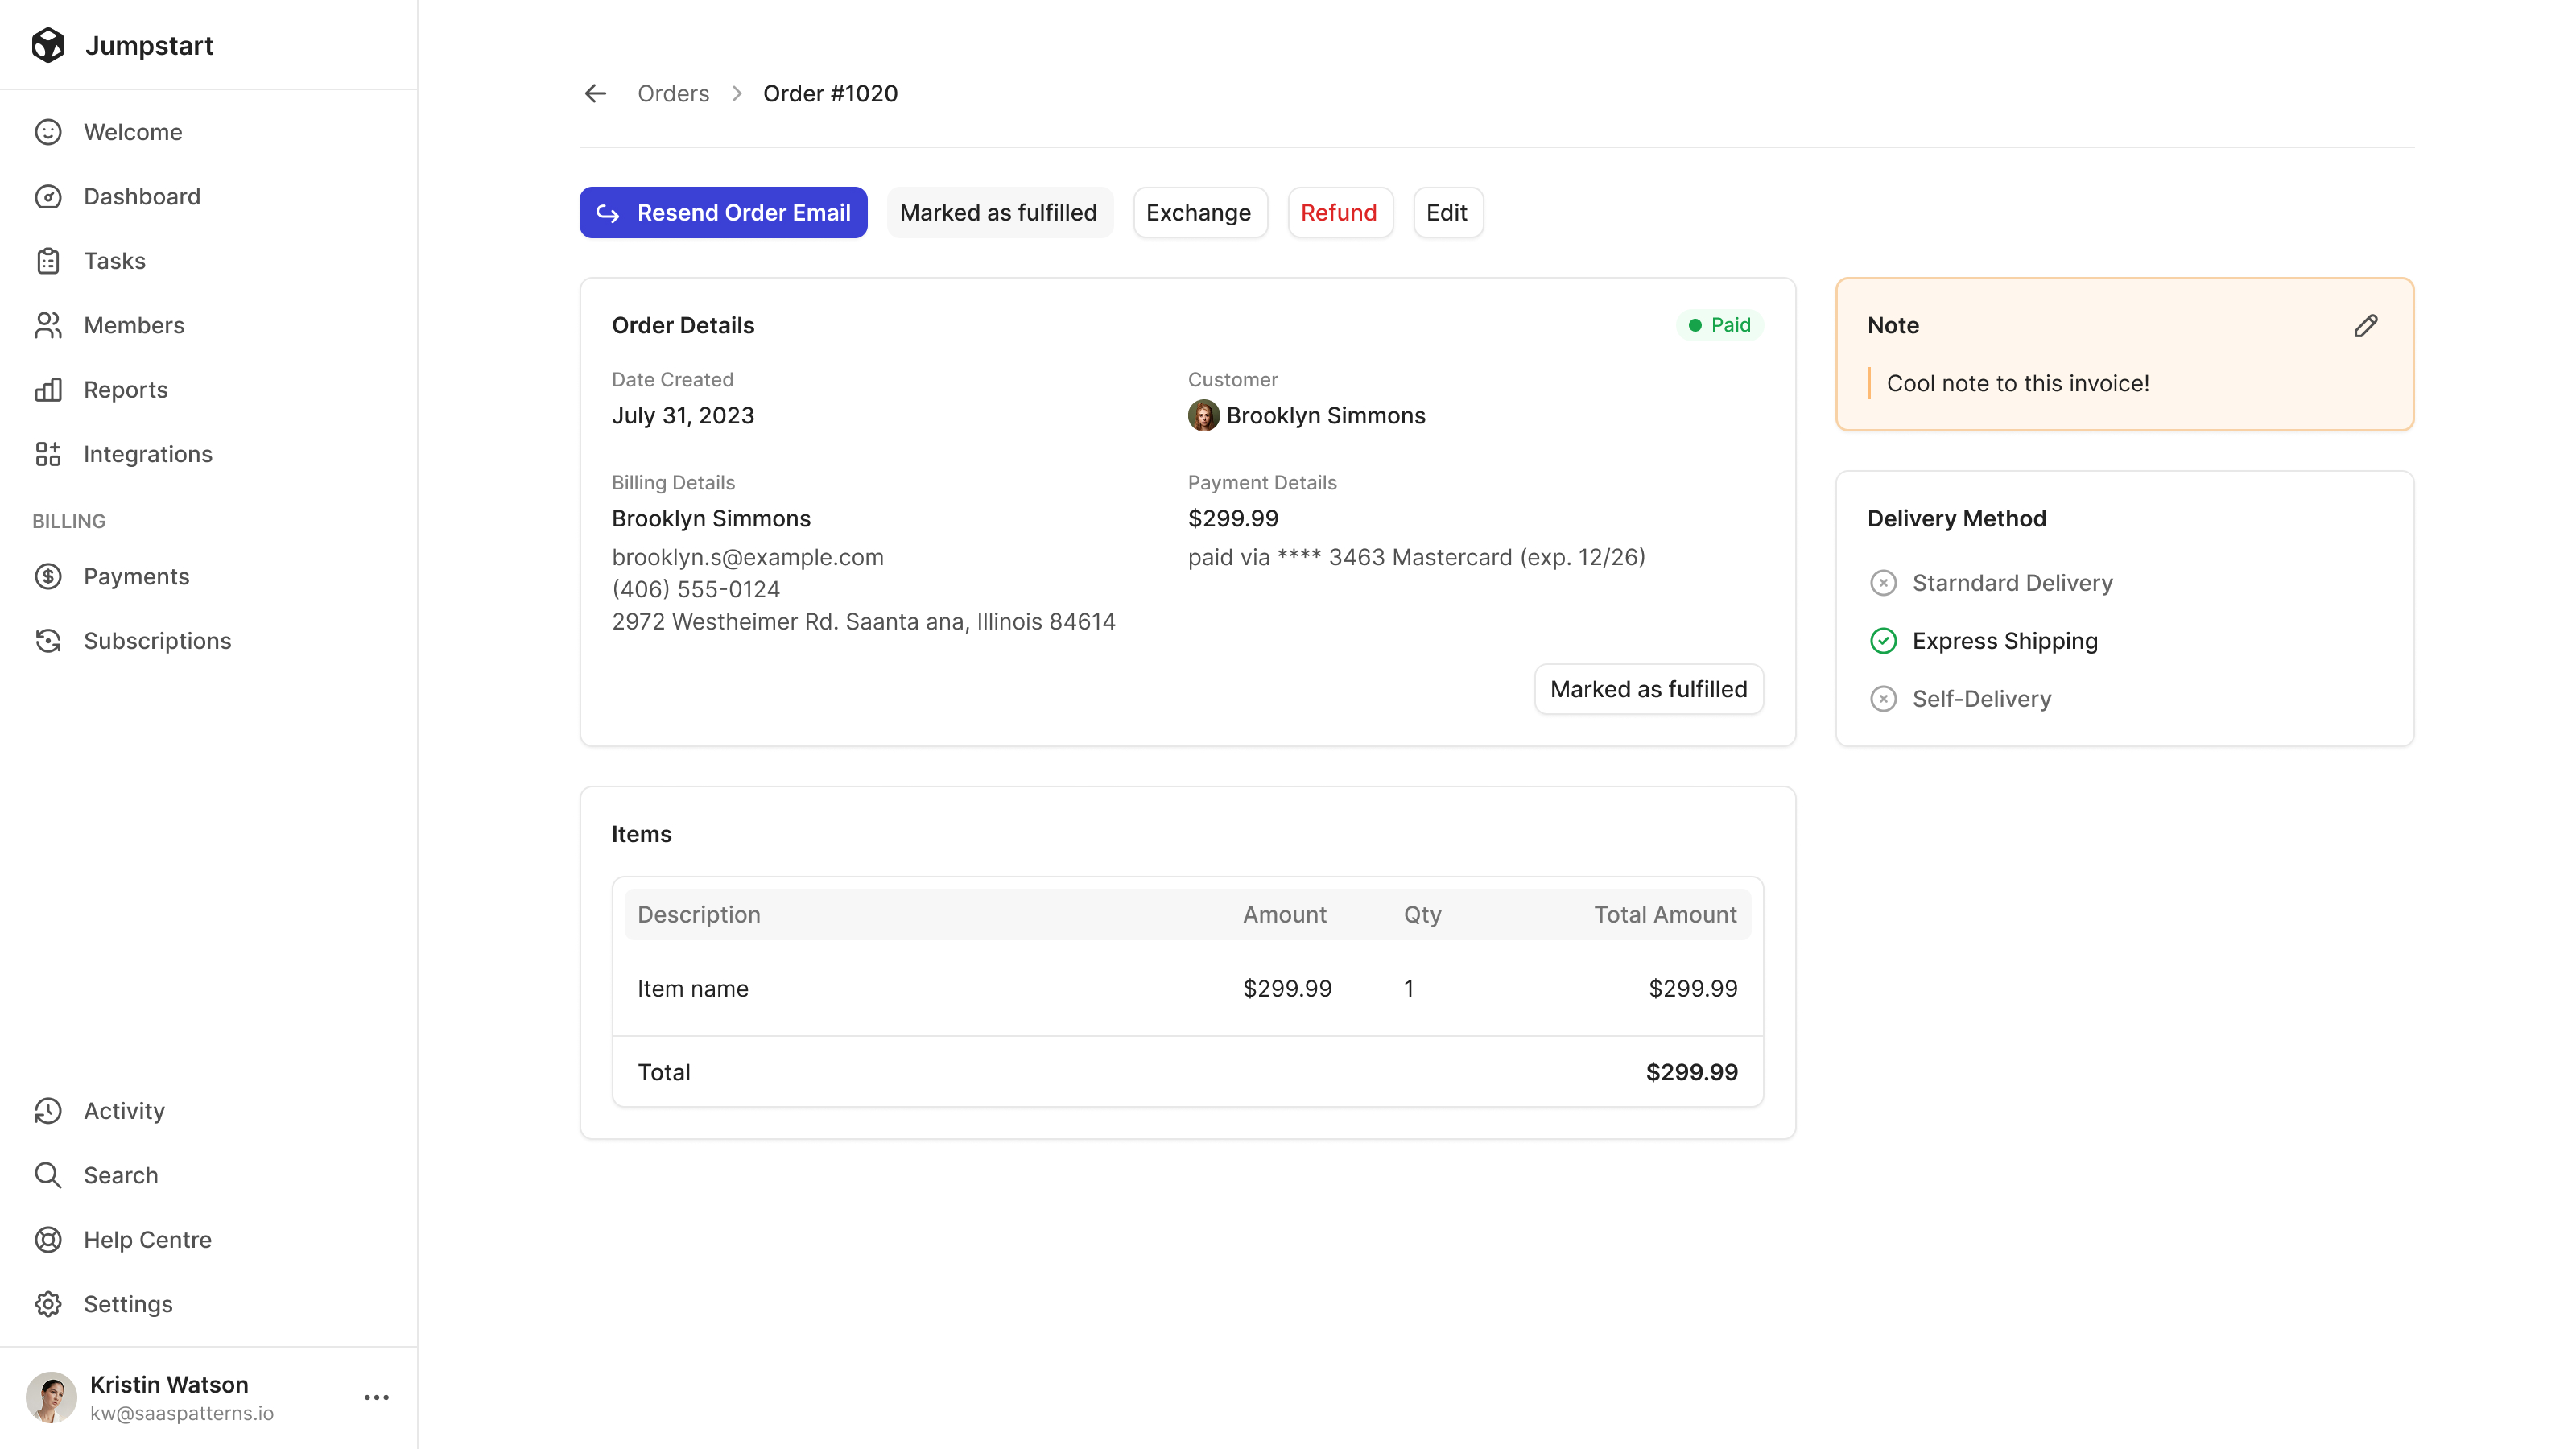Click the Reports bar chart icon

point(48,390)
